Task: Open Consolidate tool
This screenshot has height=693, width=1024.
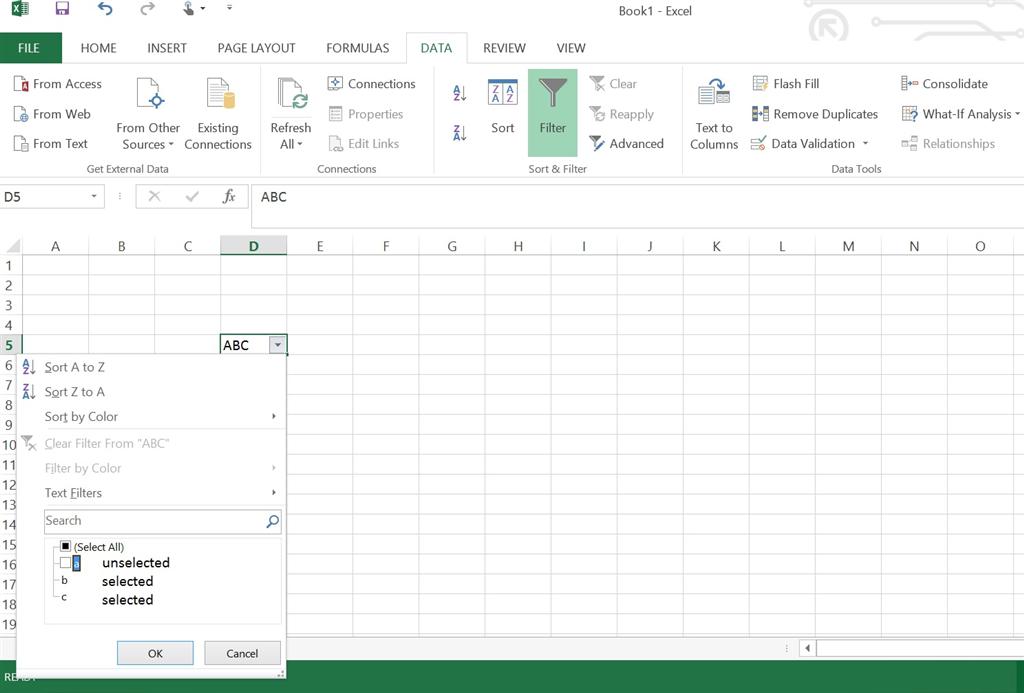Action: [x=944, y=84]
